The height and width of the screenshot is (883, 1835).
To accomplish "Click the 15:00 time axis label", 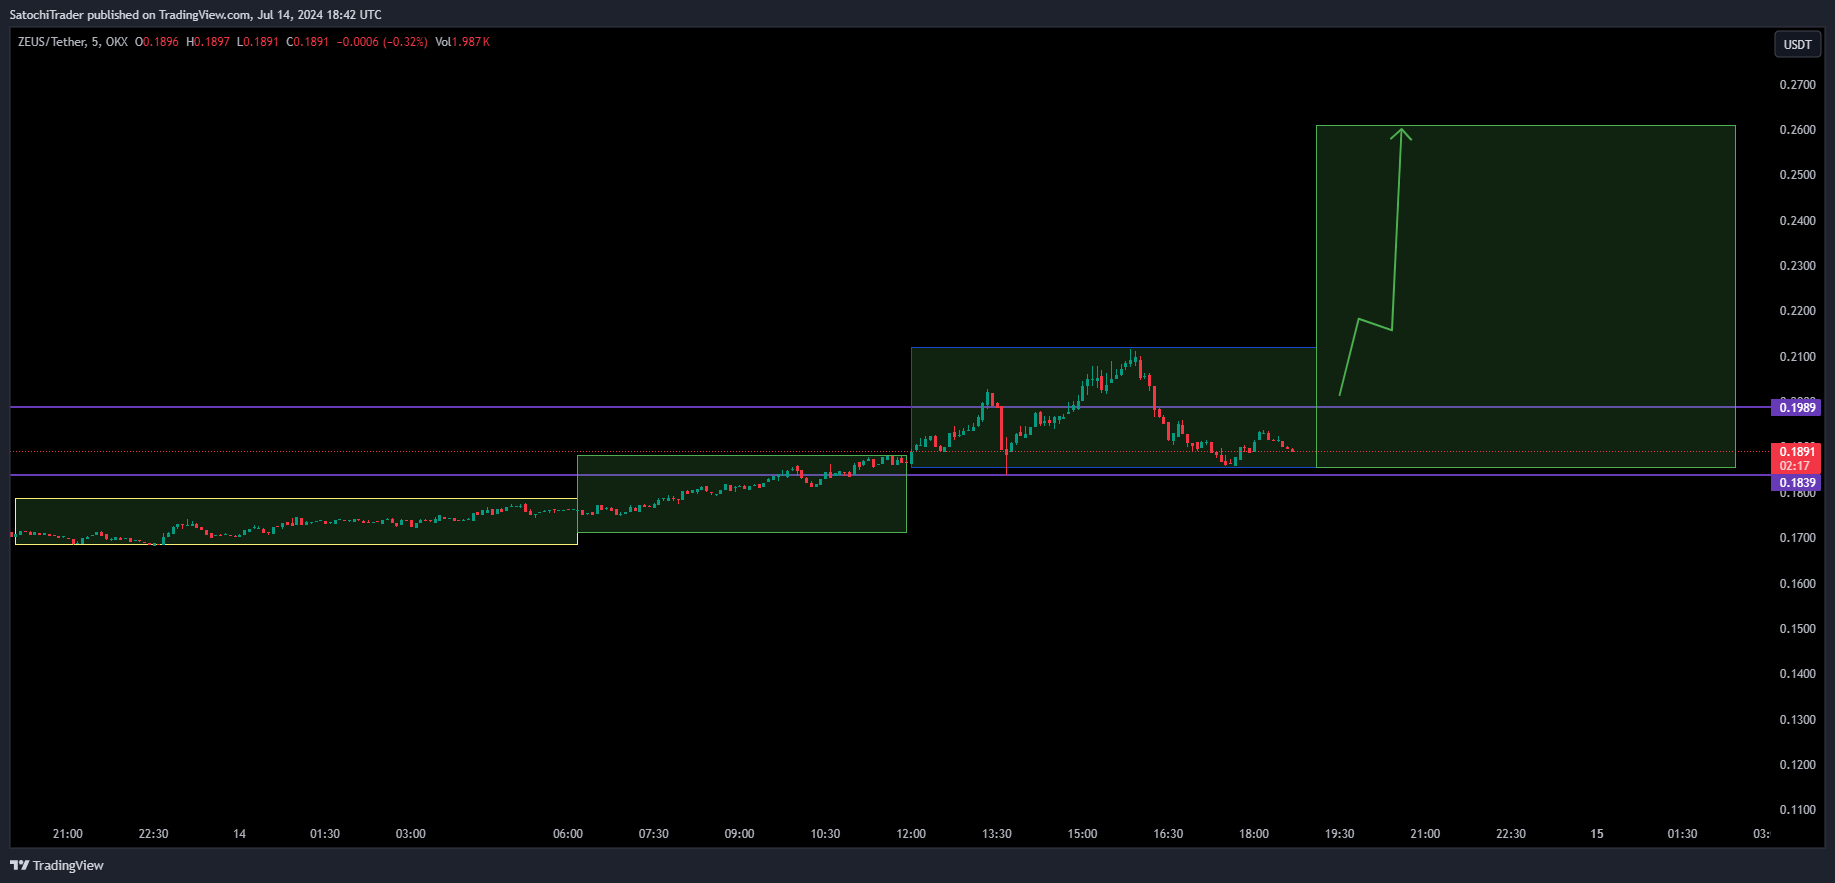I will click(x=1082, y=834).
